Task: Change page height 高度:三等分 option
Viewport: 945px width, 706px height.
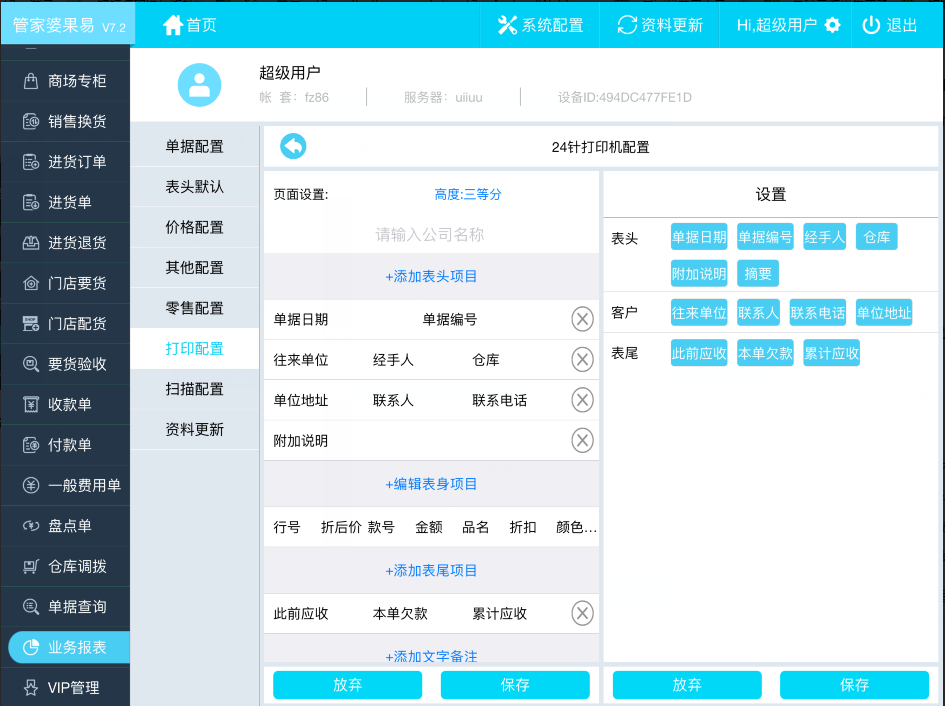Action: [467, 194]
